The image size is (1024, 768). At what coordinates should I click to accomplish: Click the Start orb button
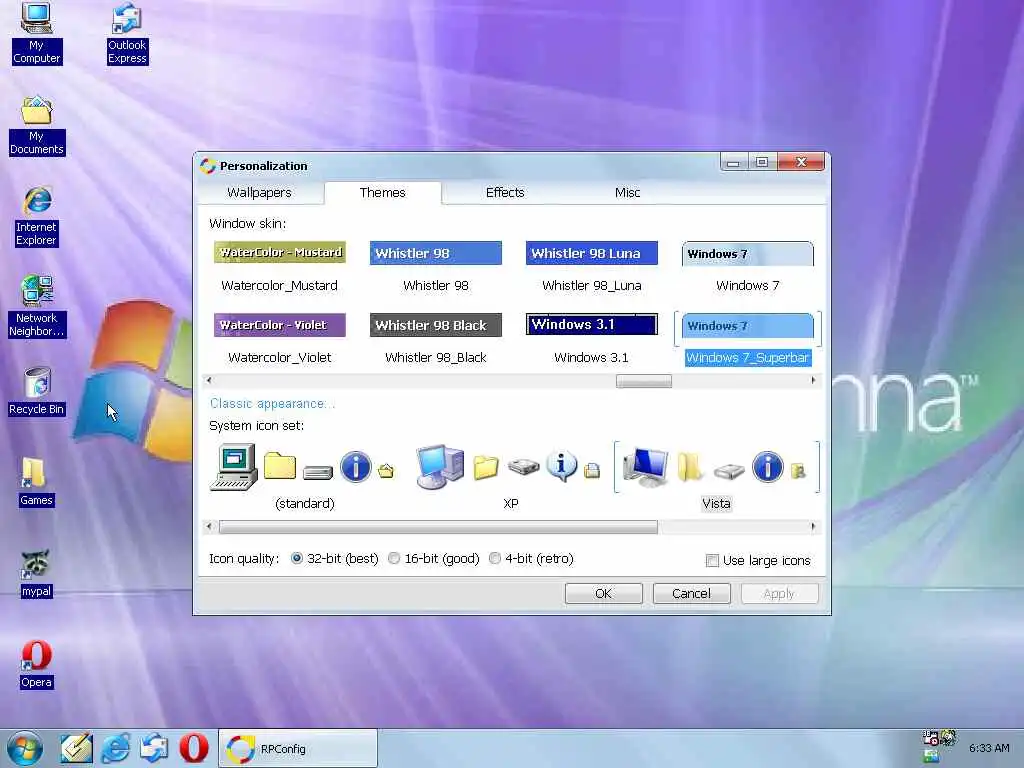pos(25,748)
